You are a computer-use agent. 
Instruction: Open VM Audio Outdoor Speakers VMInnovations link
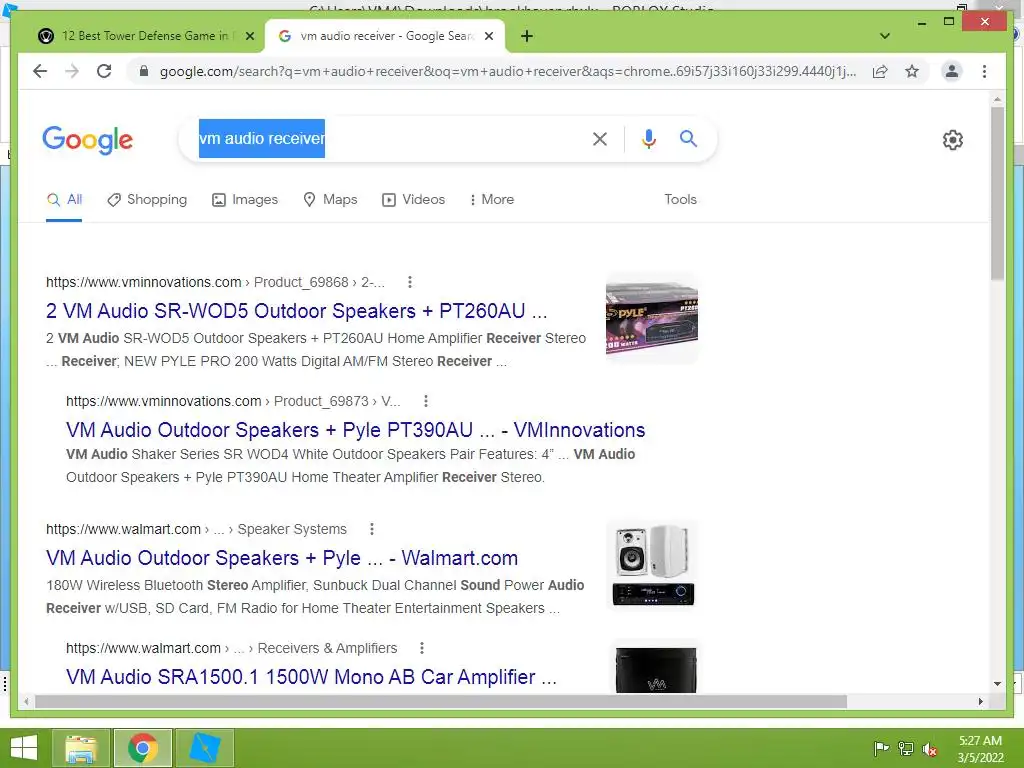click(x=355, y=430)
